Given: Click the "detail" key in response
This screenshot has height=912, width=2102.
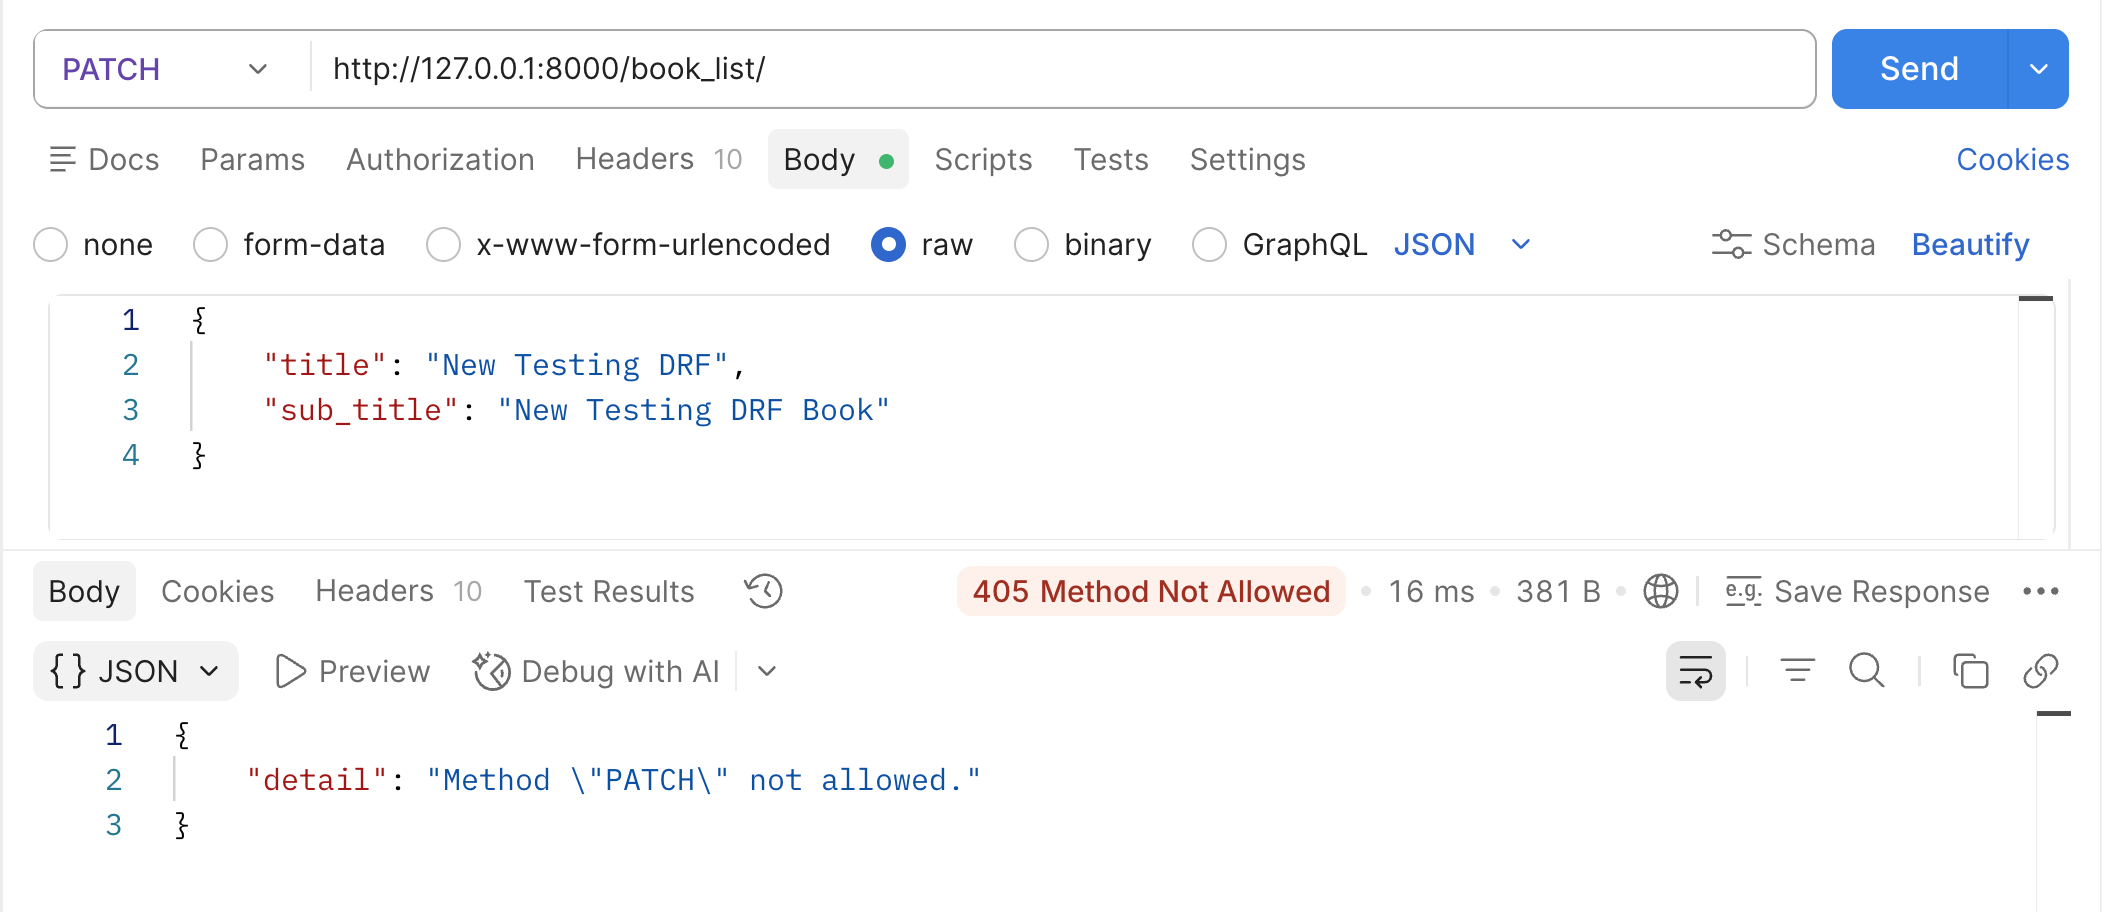Looking at the screenshot, I should pyautogui.click(x=317, y=780).
